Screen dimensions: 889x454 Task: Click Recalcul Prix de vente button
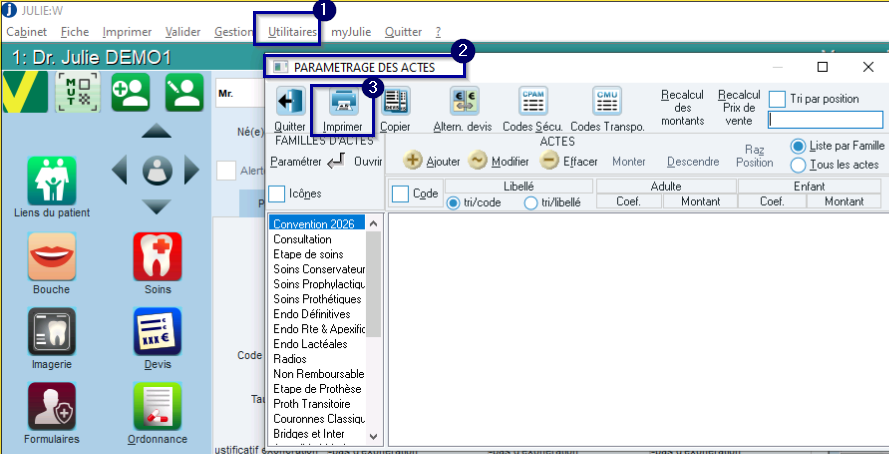click(739, 108)
